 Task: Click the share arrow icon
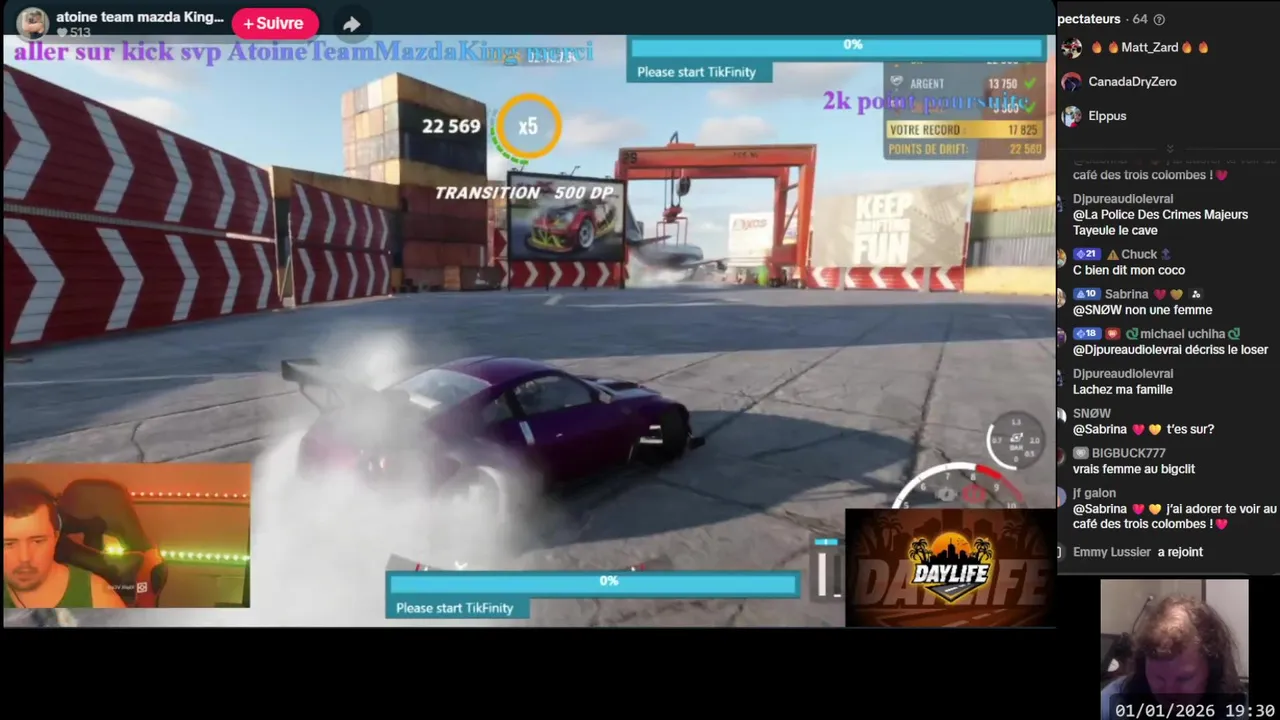tap(351, 24)
